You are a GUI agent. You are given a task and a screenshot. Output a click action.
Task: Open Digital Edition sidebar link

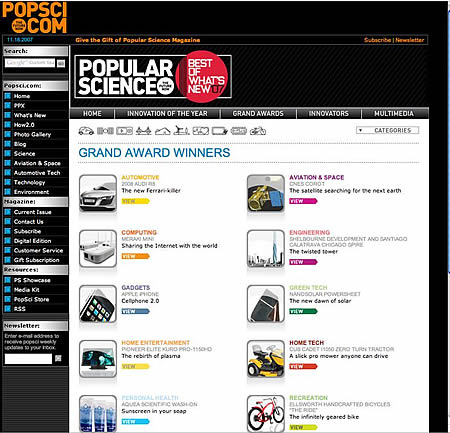click(x=33, y=241)
